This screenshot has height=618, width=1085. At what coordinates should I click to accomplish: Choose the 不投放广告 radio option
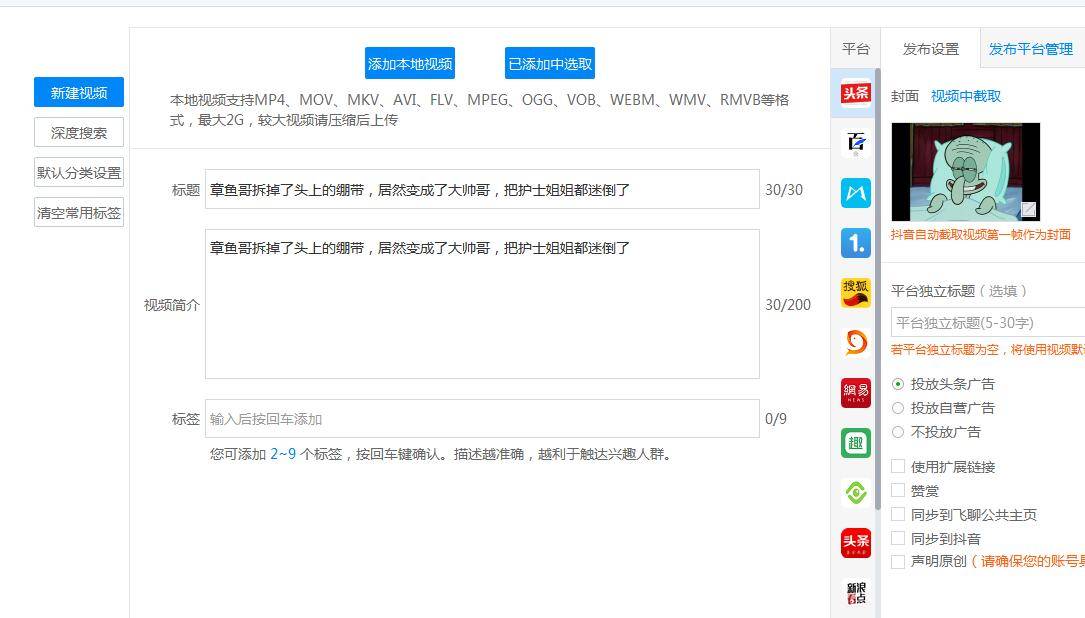(898, 432)
